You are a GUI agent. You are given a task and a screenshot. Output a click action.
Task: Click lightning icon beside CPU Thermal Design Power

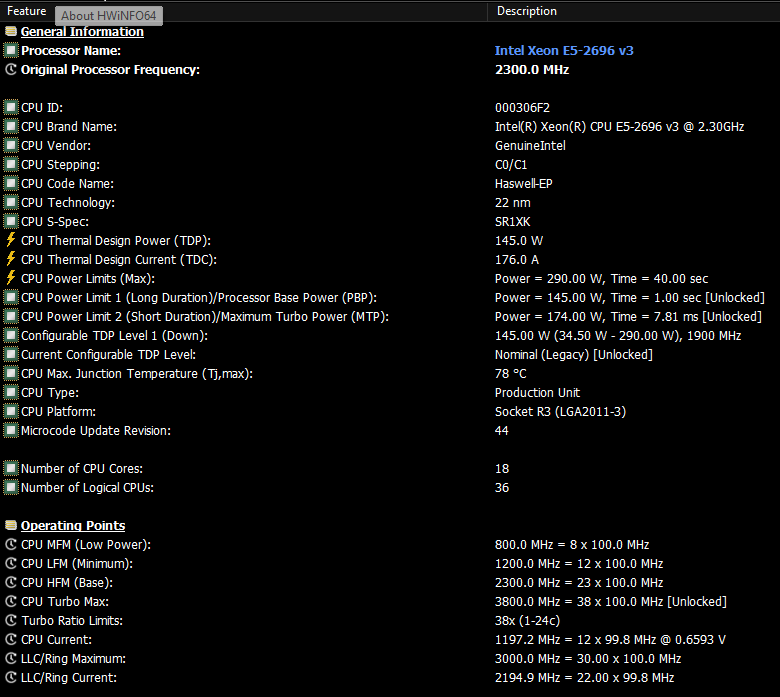click(11, 241)
